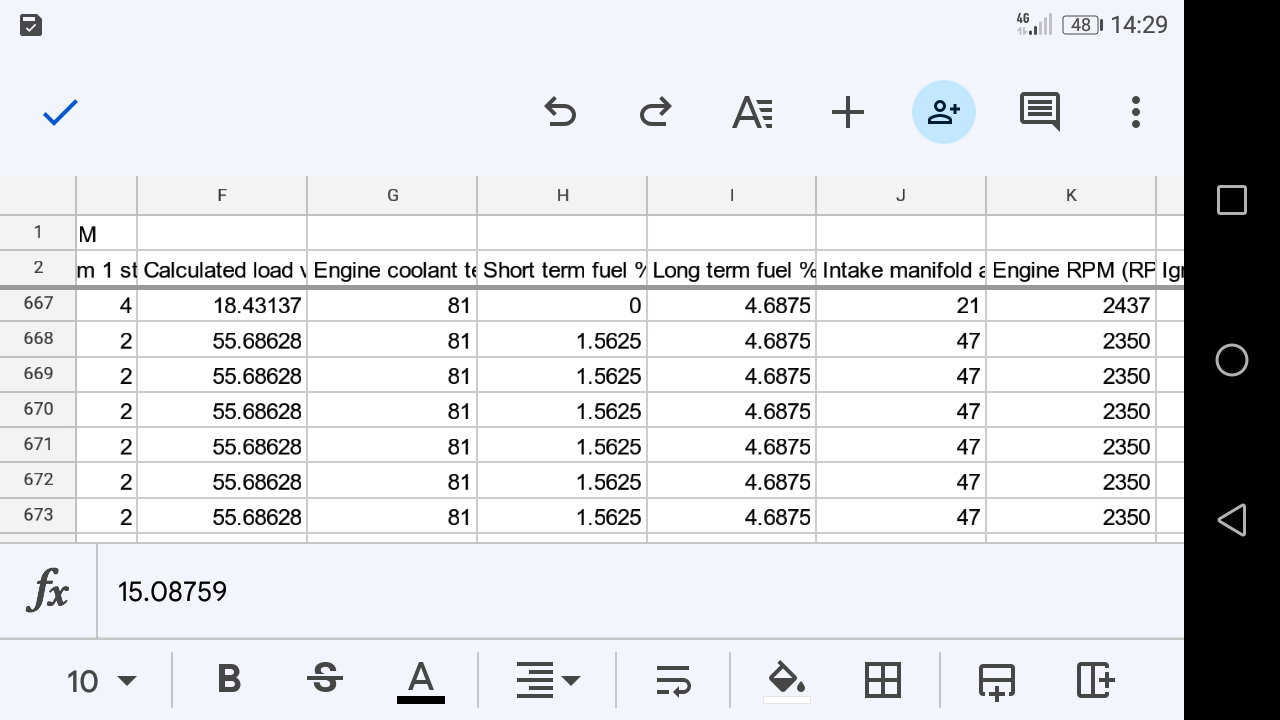Tap Android back triangle button
The height and width of the screenshot is (720, 1280).
point(1231,520)
